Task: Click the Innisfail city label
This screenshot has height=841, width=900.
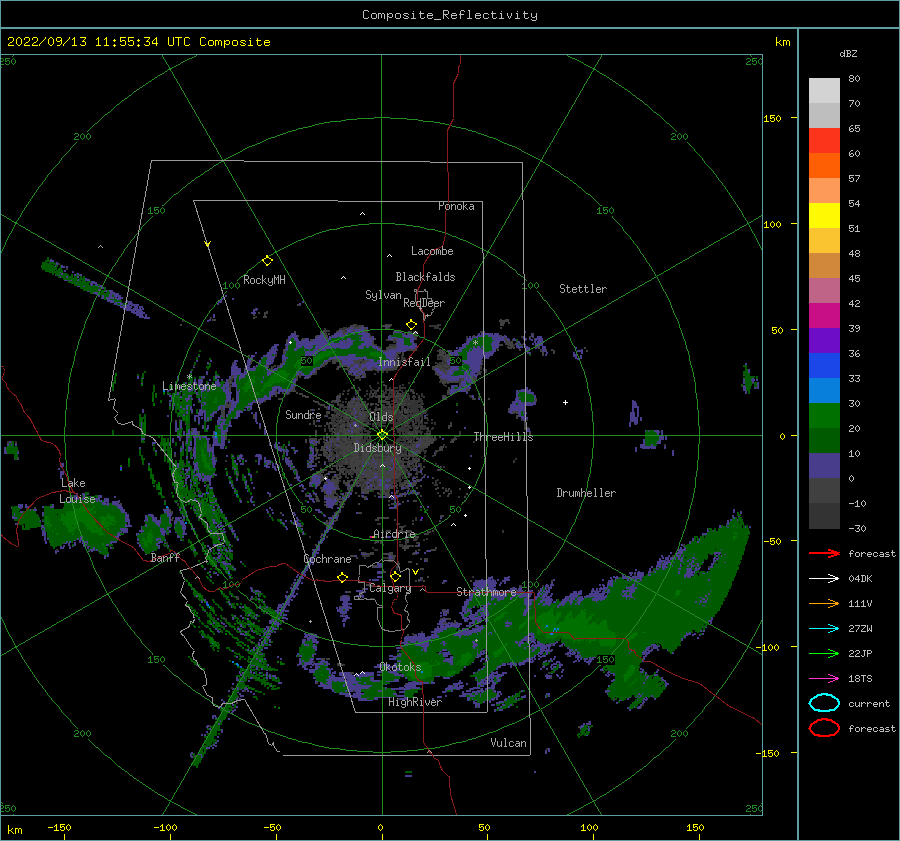Action: [x=404, y=362]
